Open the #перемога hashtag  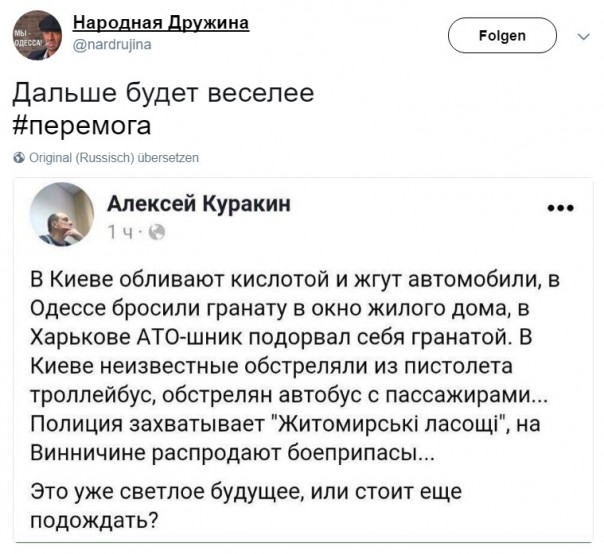pos(82,127)
